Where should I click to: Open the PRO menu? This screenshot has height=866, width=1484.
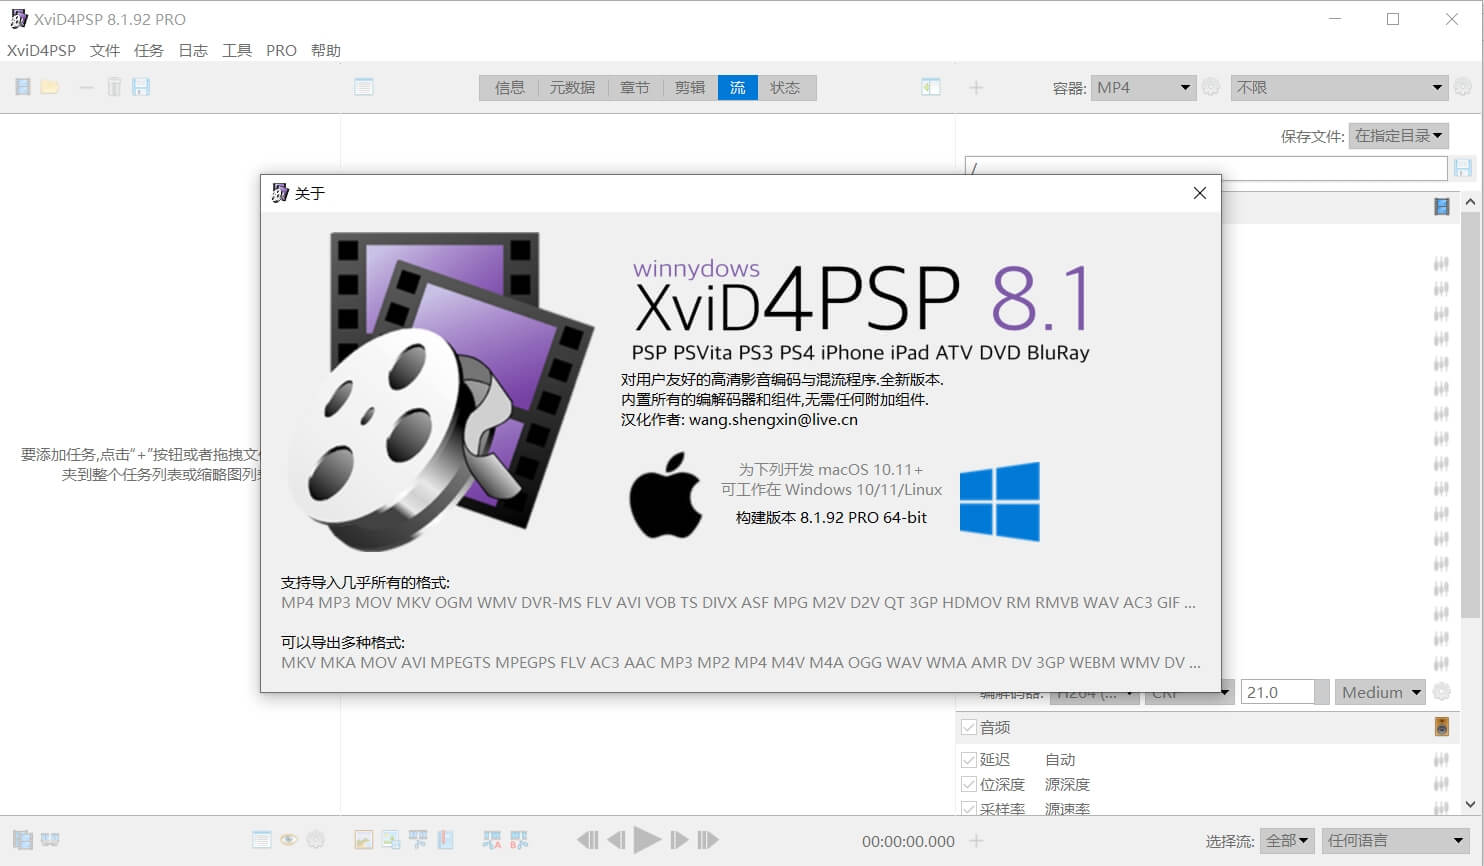(281, 50)
